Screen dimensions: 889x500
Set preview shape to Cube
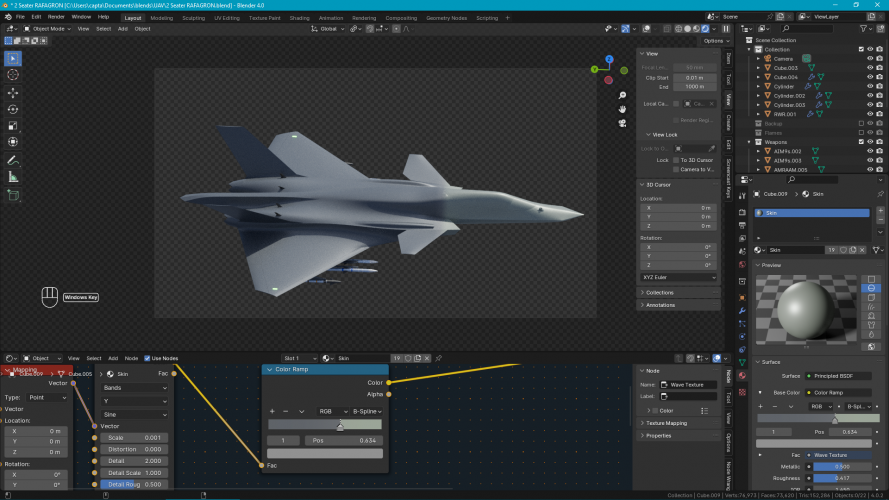coord(871,298)
